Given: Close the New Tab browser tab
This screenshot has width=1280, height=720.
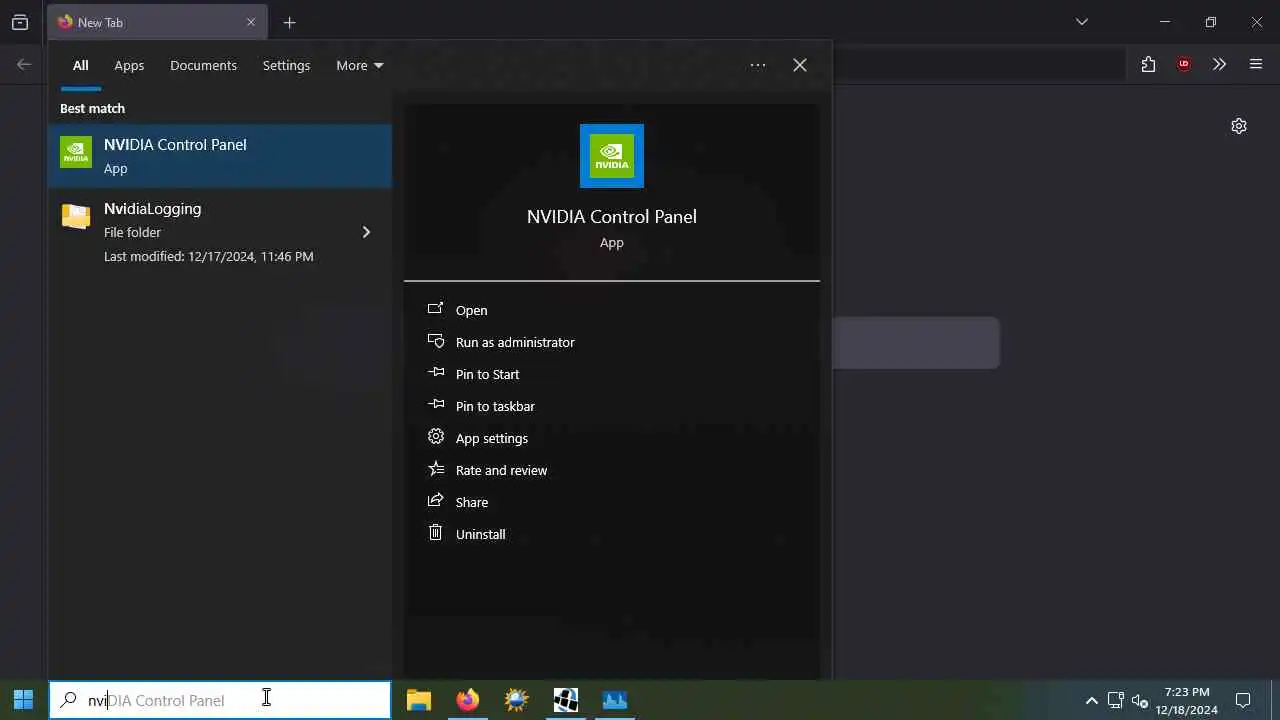Looking at the screenshot, I should click(x=251, y=22).
